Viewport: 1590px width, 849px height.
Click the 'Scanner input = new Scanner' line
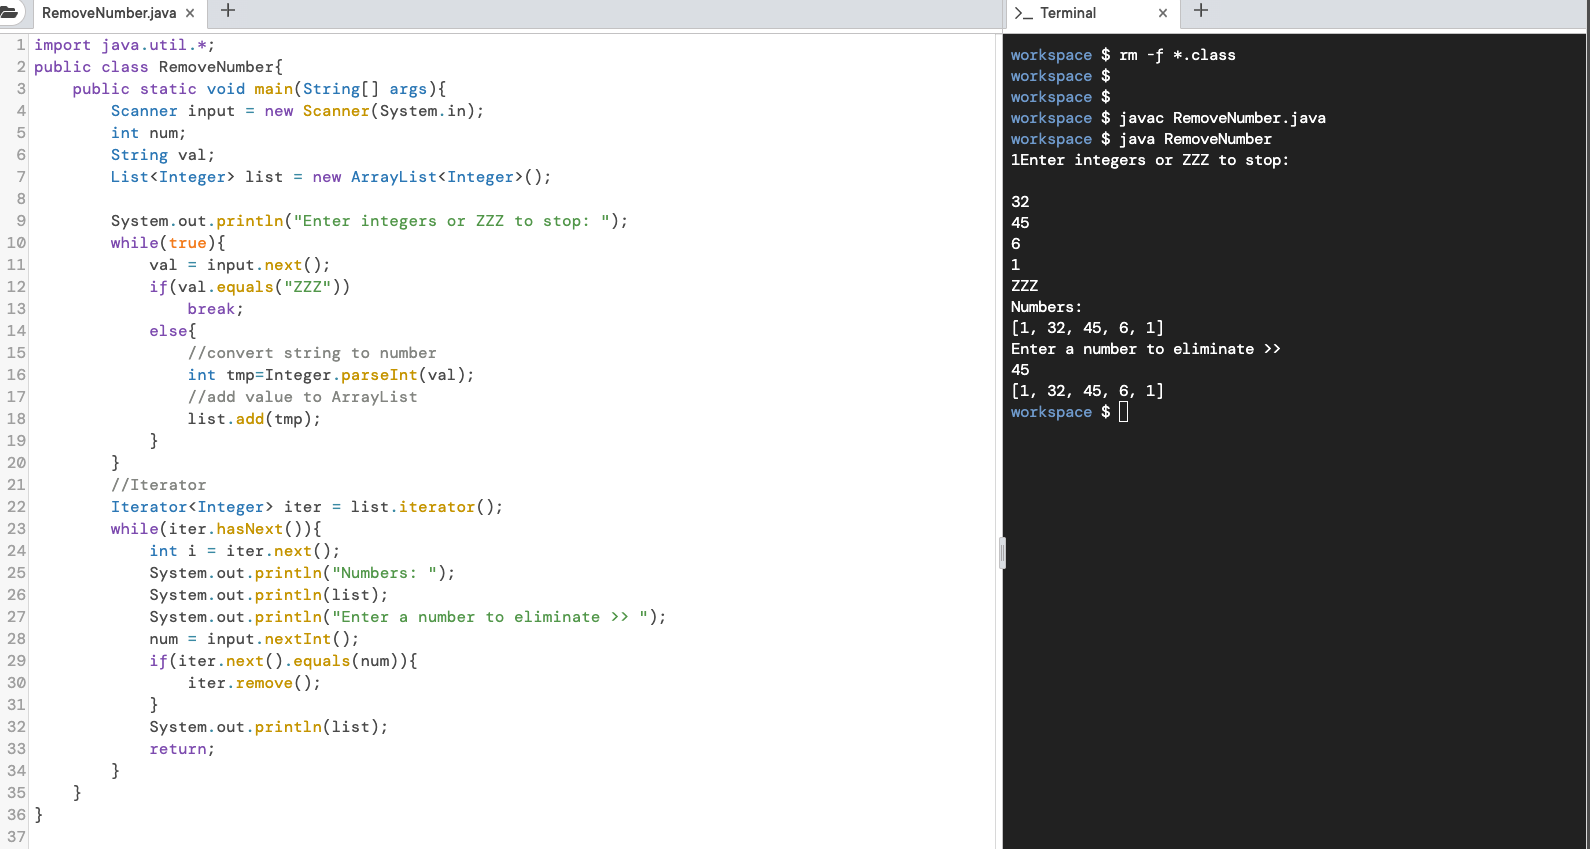[x=297, y=111]
